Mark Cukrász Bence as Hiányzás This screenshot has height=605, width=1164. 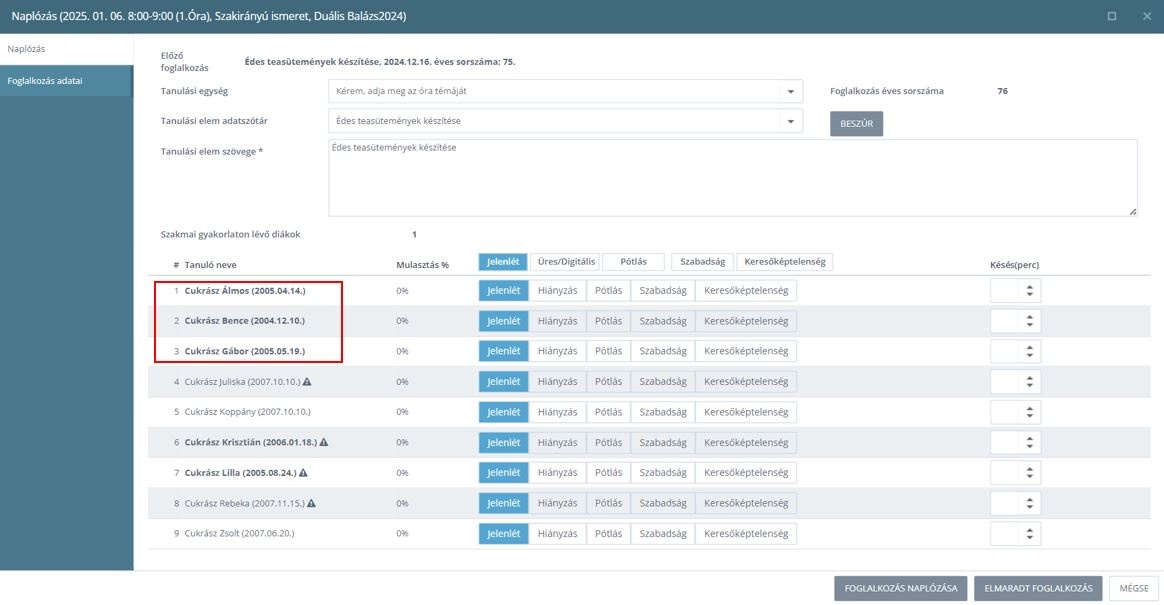(558, 321)
